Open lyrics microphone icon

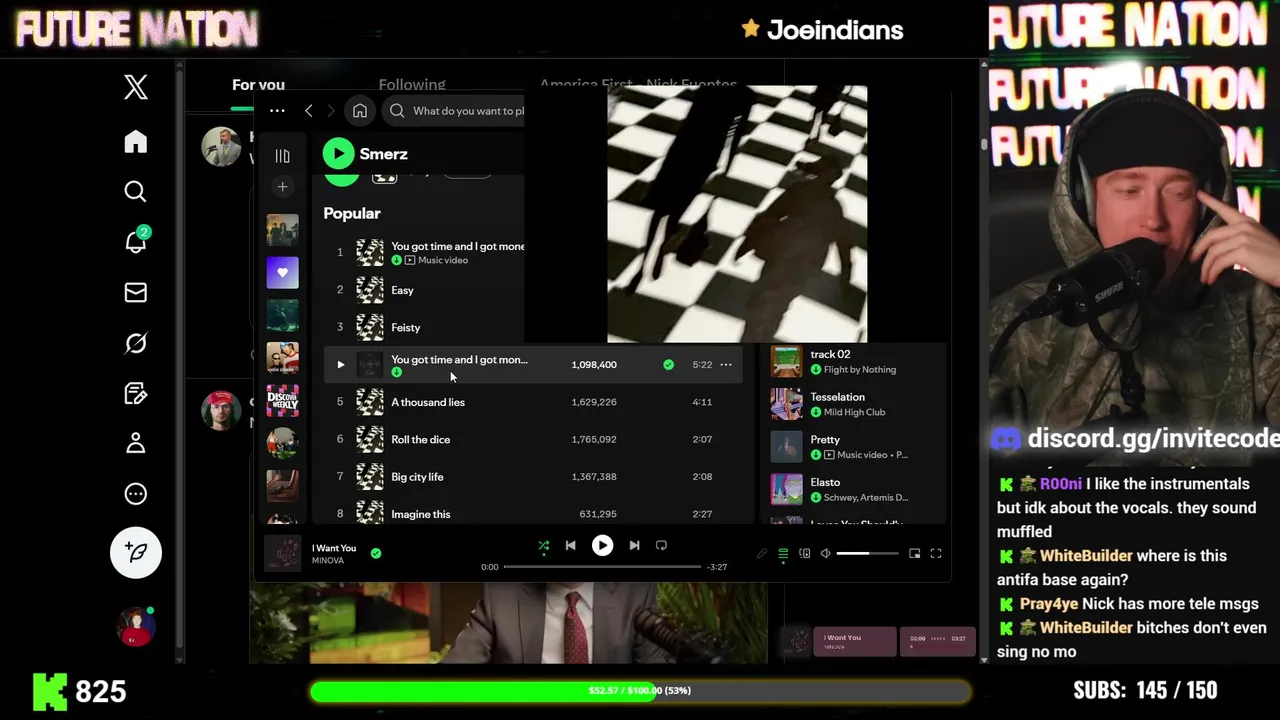tap(762, 554)
